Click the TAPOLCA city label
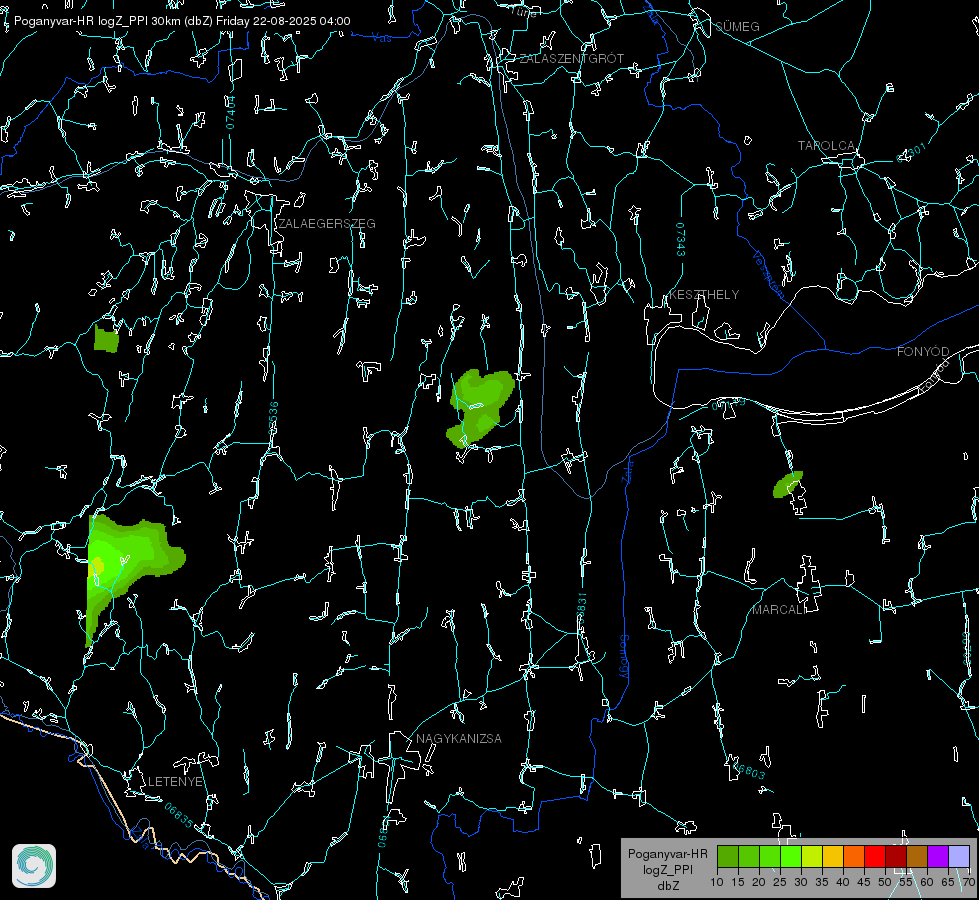The height and width of the screenshot is (900, 979). click(x=827, y=146)
